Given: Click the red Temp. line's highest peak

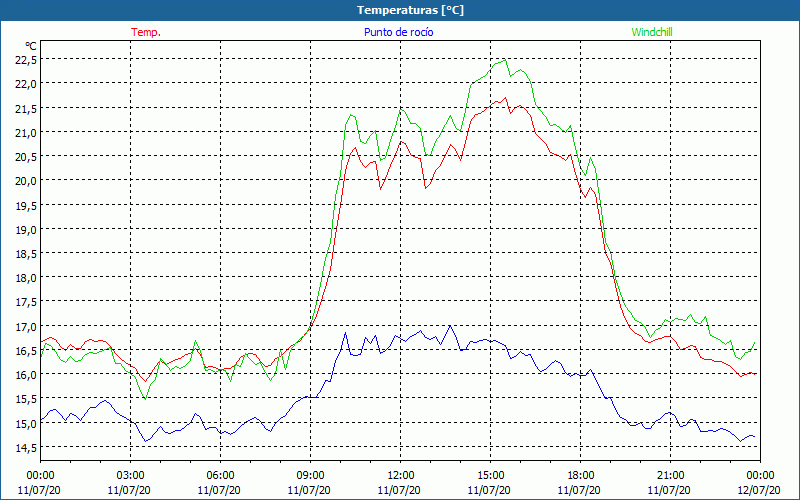Looking at the screenshot, I should click(x=505, y=97).
